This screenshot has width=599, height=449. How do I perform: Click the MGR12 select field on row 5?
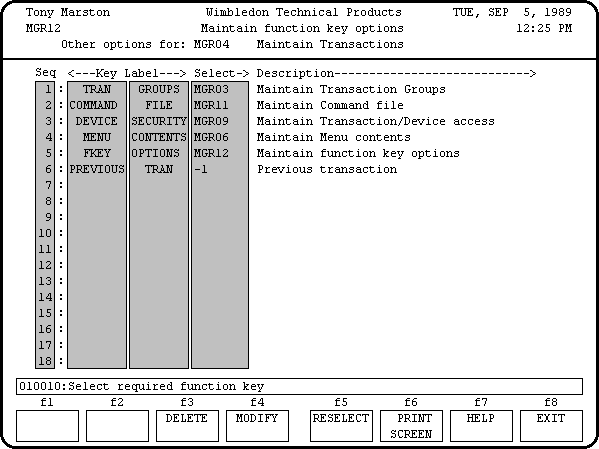click(x=220, y=153)
